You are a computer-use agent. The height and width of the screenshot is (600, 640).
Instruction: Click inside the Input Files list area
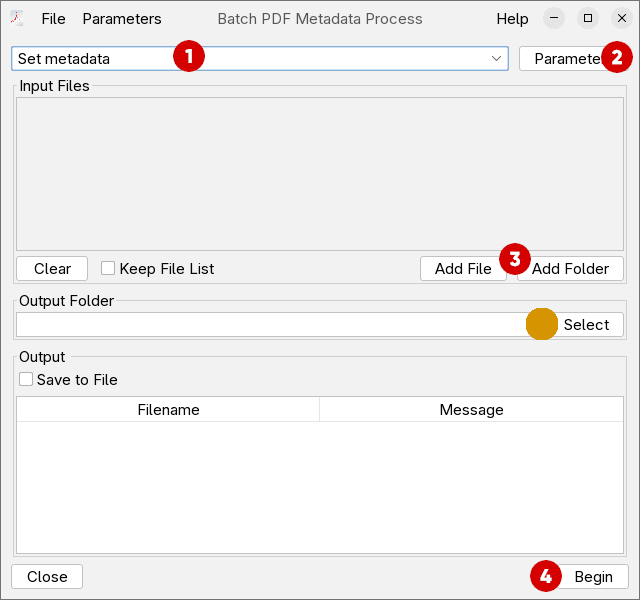point(320,174)
